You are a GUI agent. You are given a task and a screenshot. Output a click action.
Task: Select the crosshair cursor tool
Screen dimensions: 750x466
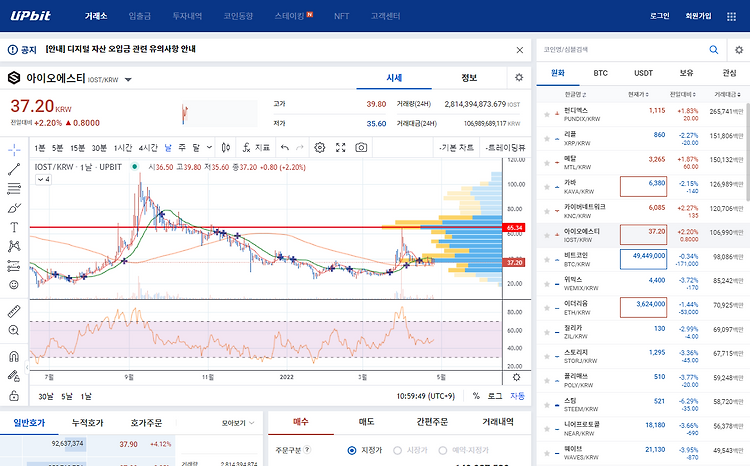[x=14, y=150]
